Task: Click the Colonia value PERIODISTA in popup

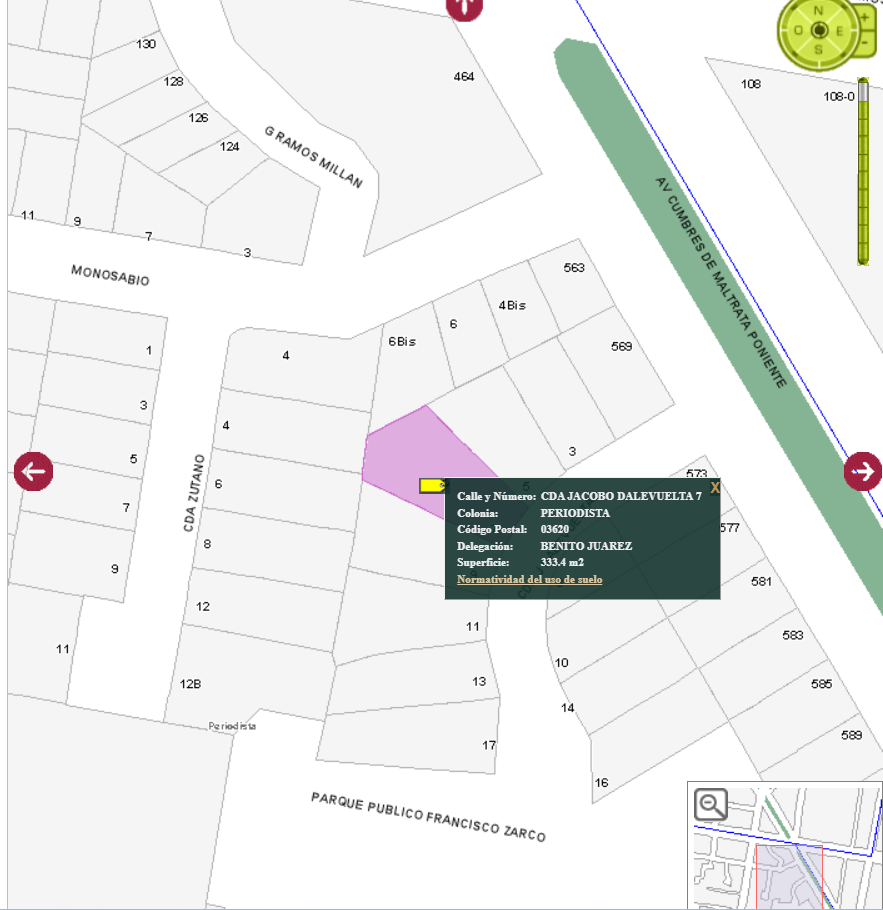Action: pyautogui.click(x=575, y=513)
